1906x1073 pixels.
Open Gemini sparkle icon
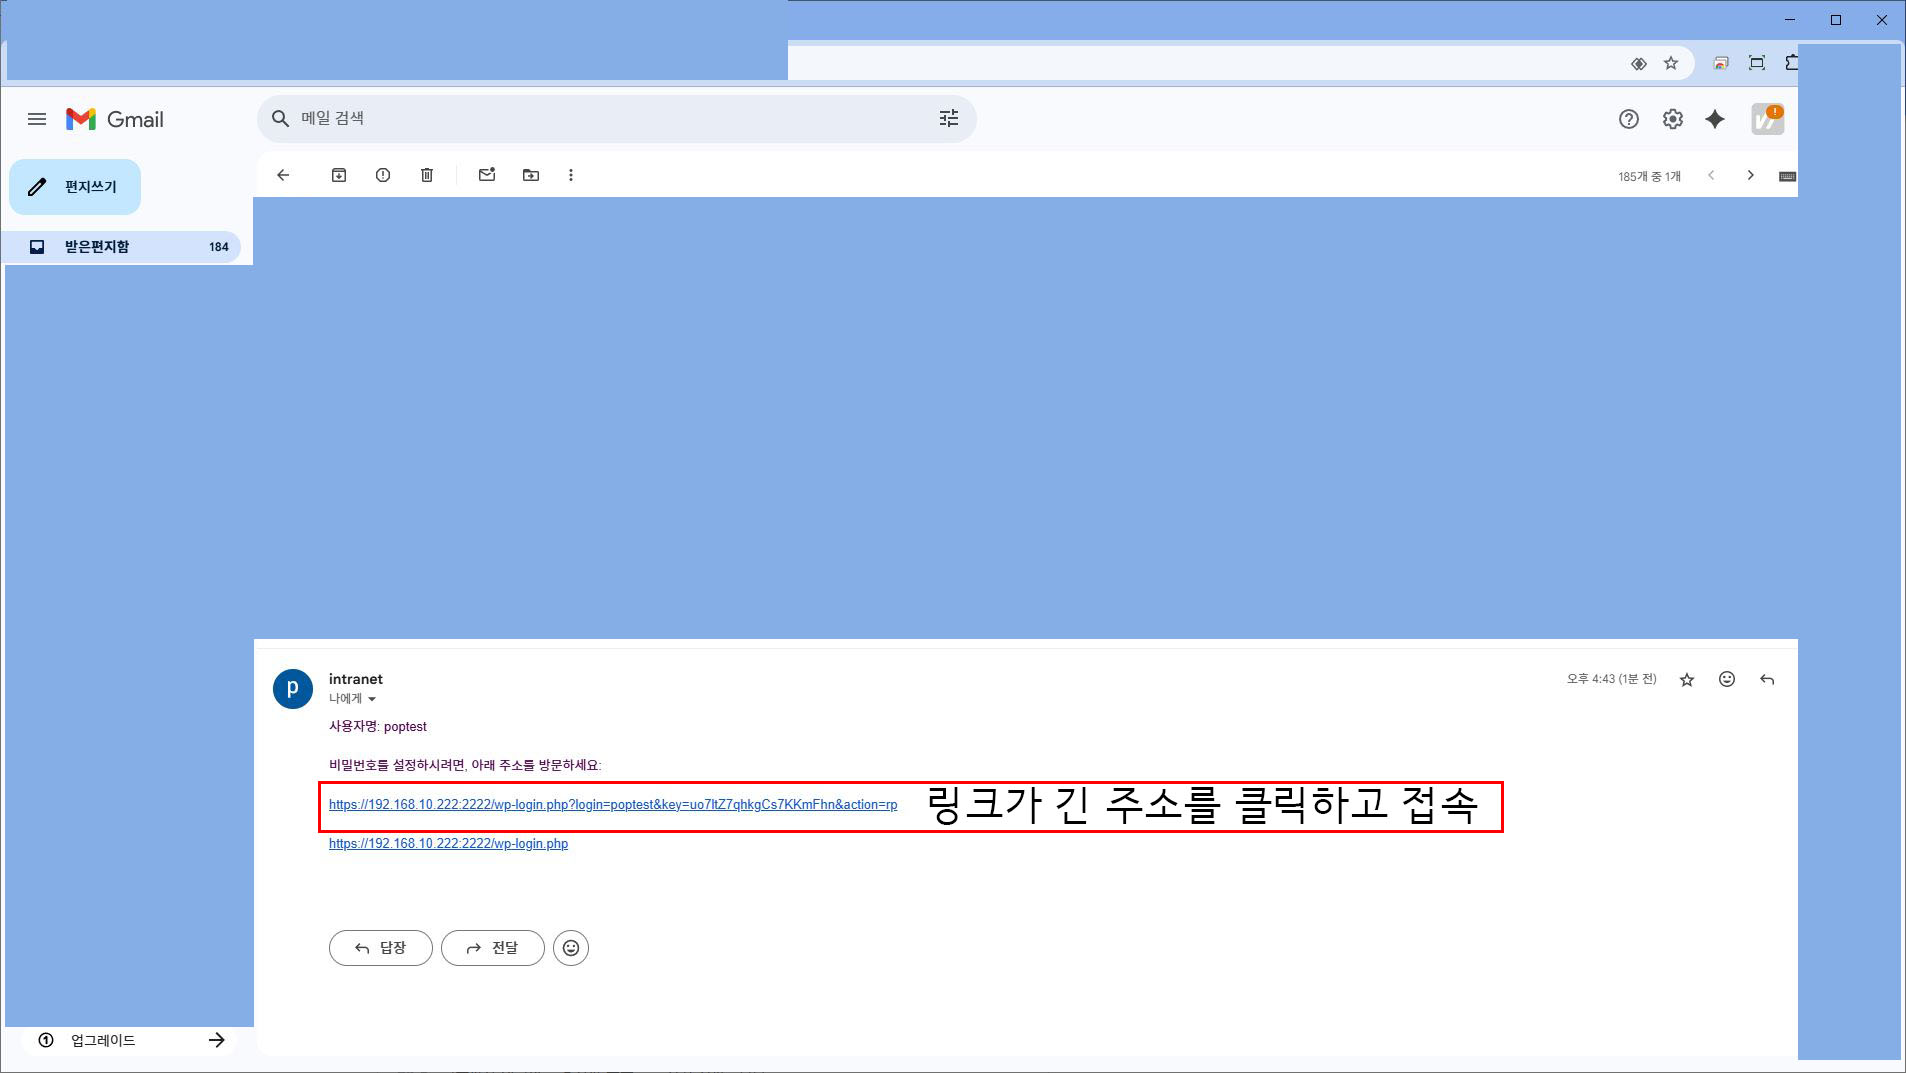[1715, 119]
